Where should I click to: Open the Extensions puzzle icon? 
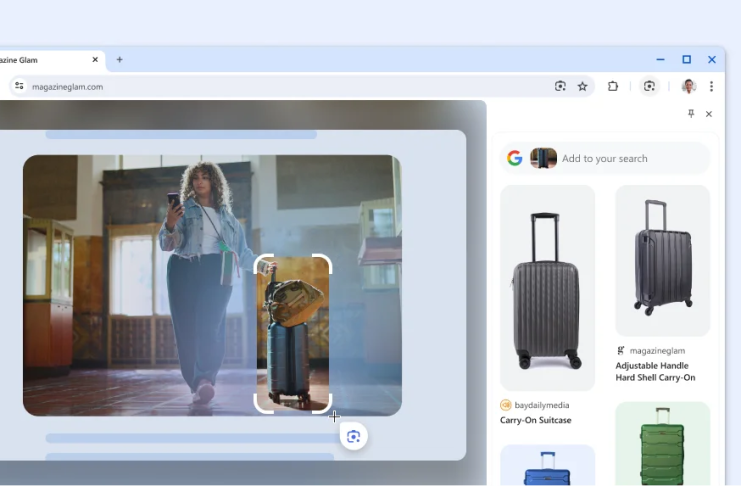tap(613, 86)
